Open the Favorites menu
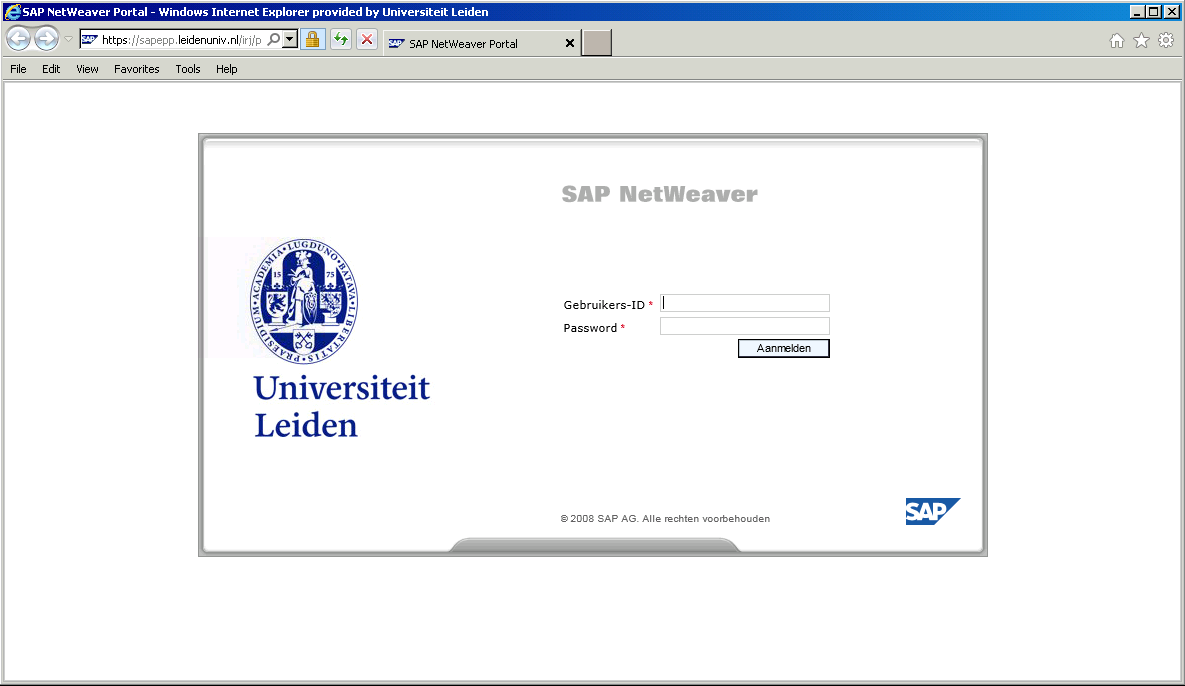1185x686 pixels. (136, 69)
